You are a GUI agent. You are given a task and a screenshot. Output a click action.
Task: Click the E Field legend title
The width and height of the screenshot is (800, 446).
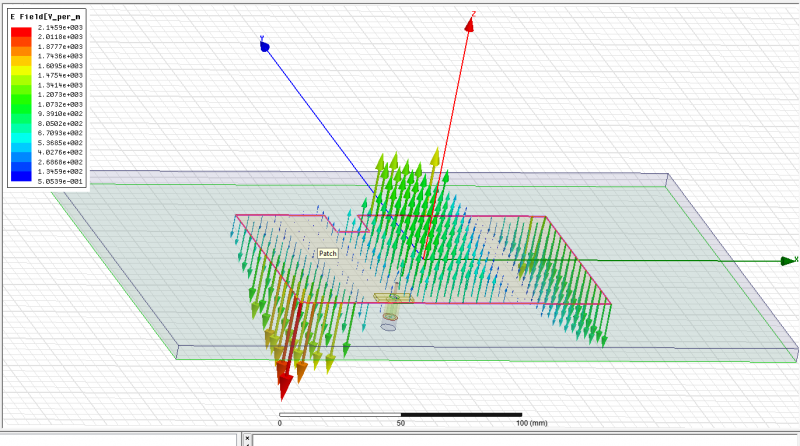click(45, 17)
